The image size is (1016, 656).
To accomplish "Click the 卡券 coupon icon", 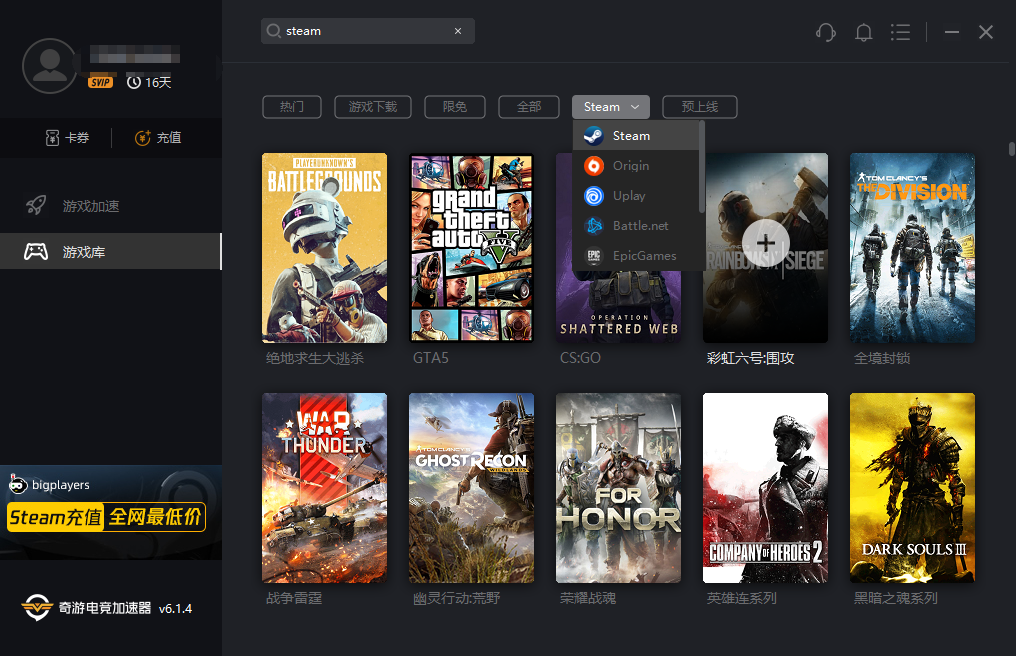I will (x=52, y=137).
